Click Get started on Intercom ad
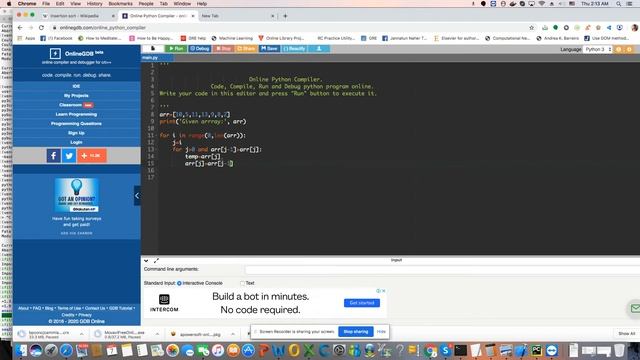This screenshot has width=640, height=360. tap(362, 303)
